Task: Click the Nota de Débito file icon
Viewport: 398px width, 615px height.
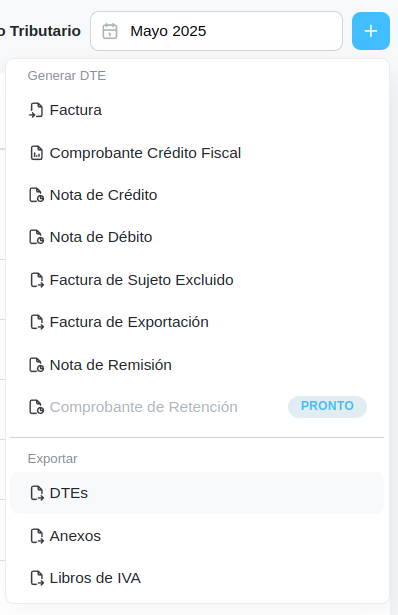Action: (36, 237)
